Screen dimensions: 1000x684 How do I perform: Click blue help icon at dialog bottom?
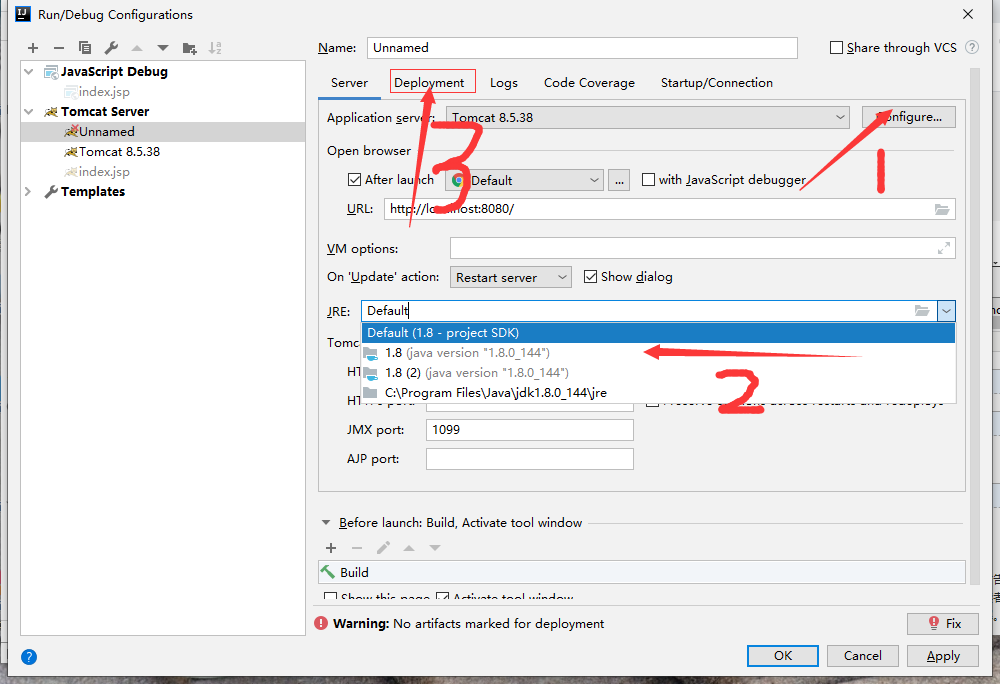(29, 657)
